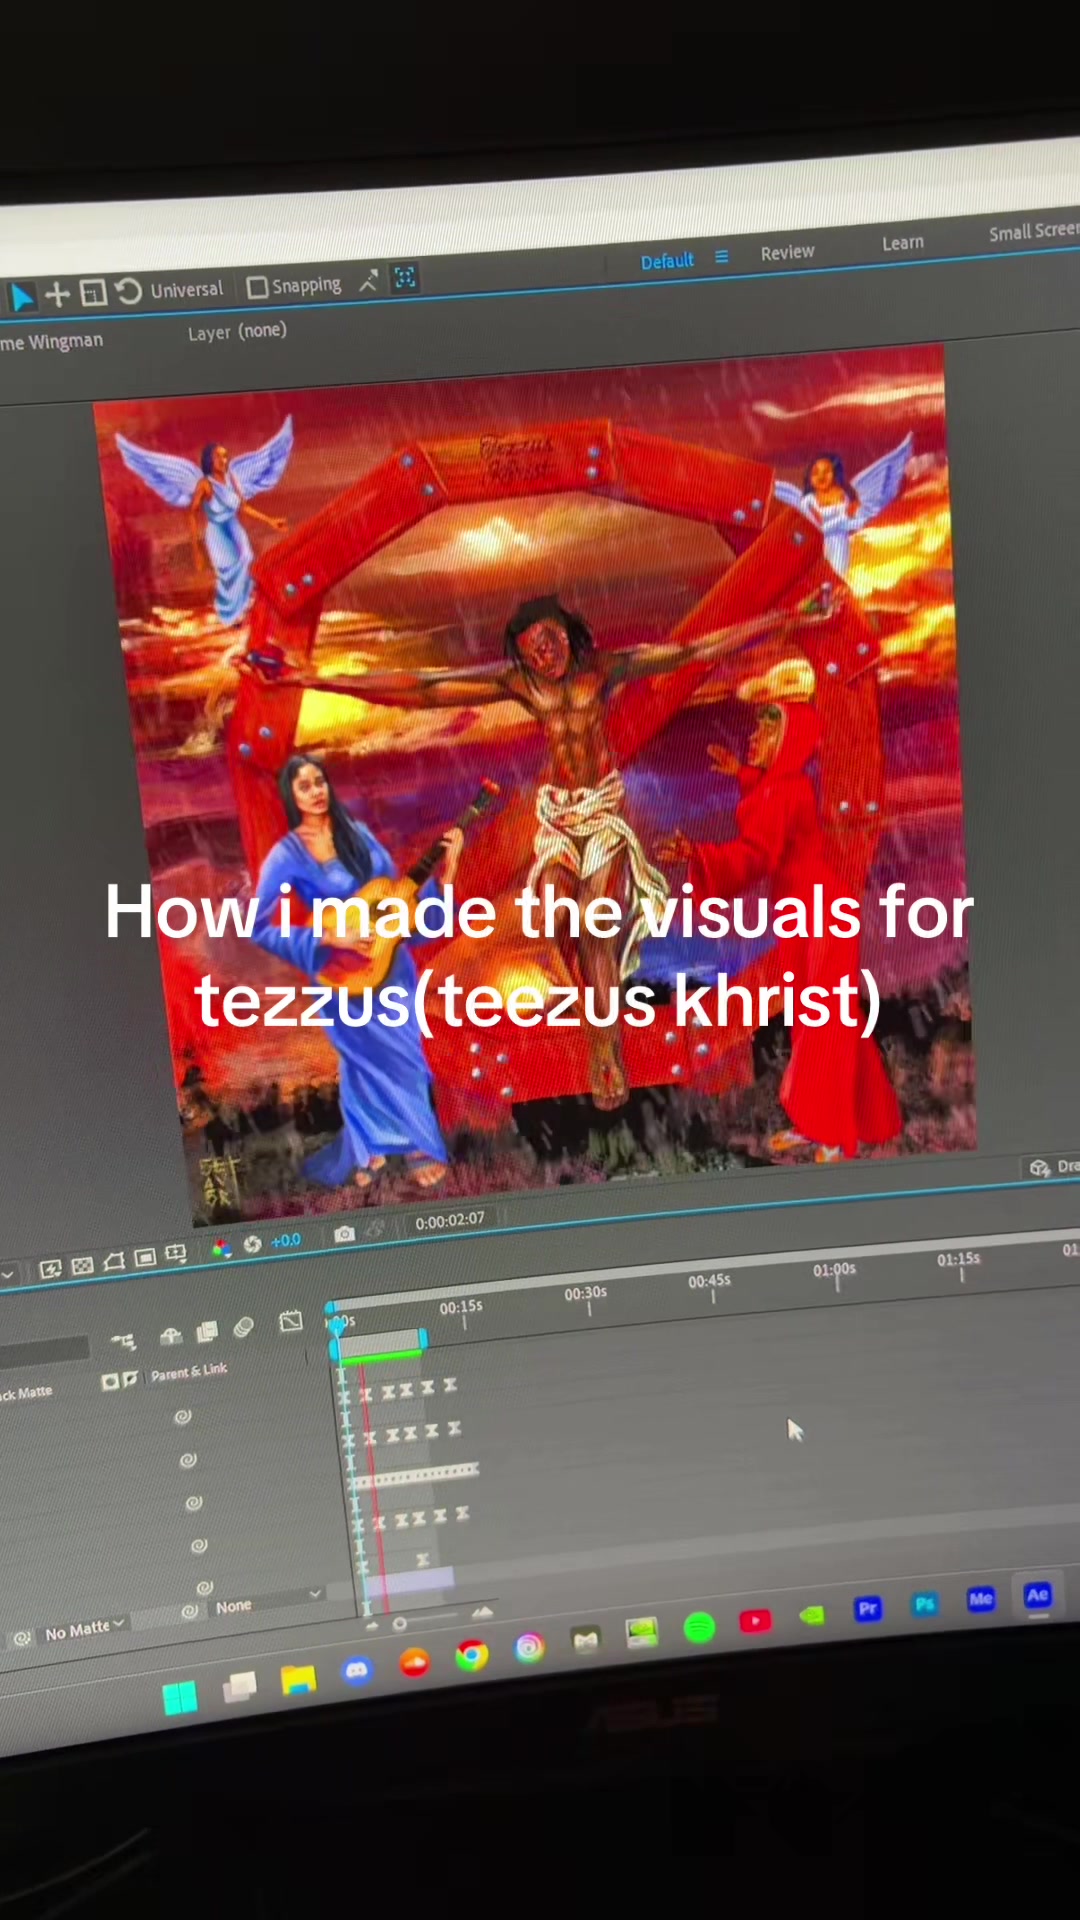Enable the Snapping checkbox

tap(257, 288)
